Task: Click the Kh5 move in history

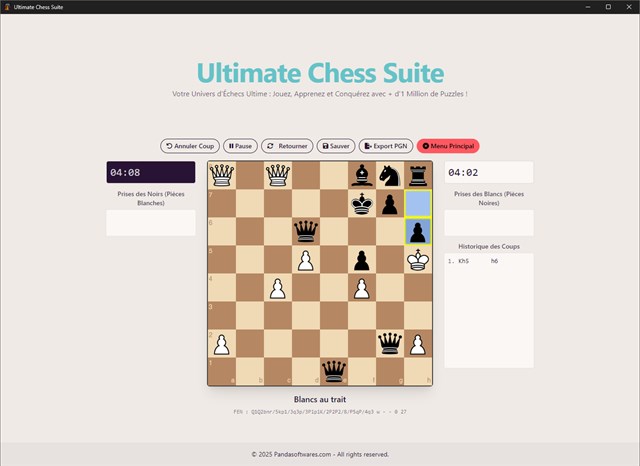Action: [463, 261]
